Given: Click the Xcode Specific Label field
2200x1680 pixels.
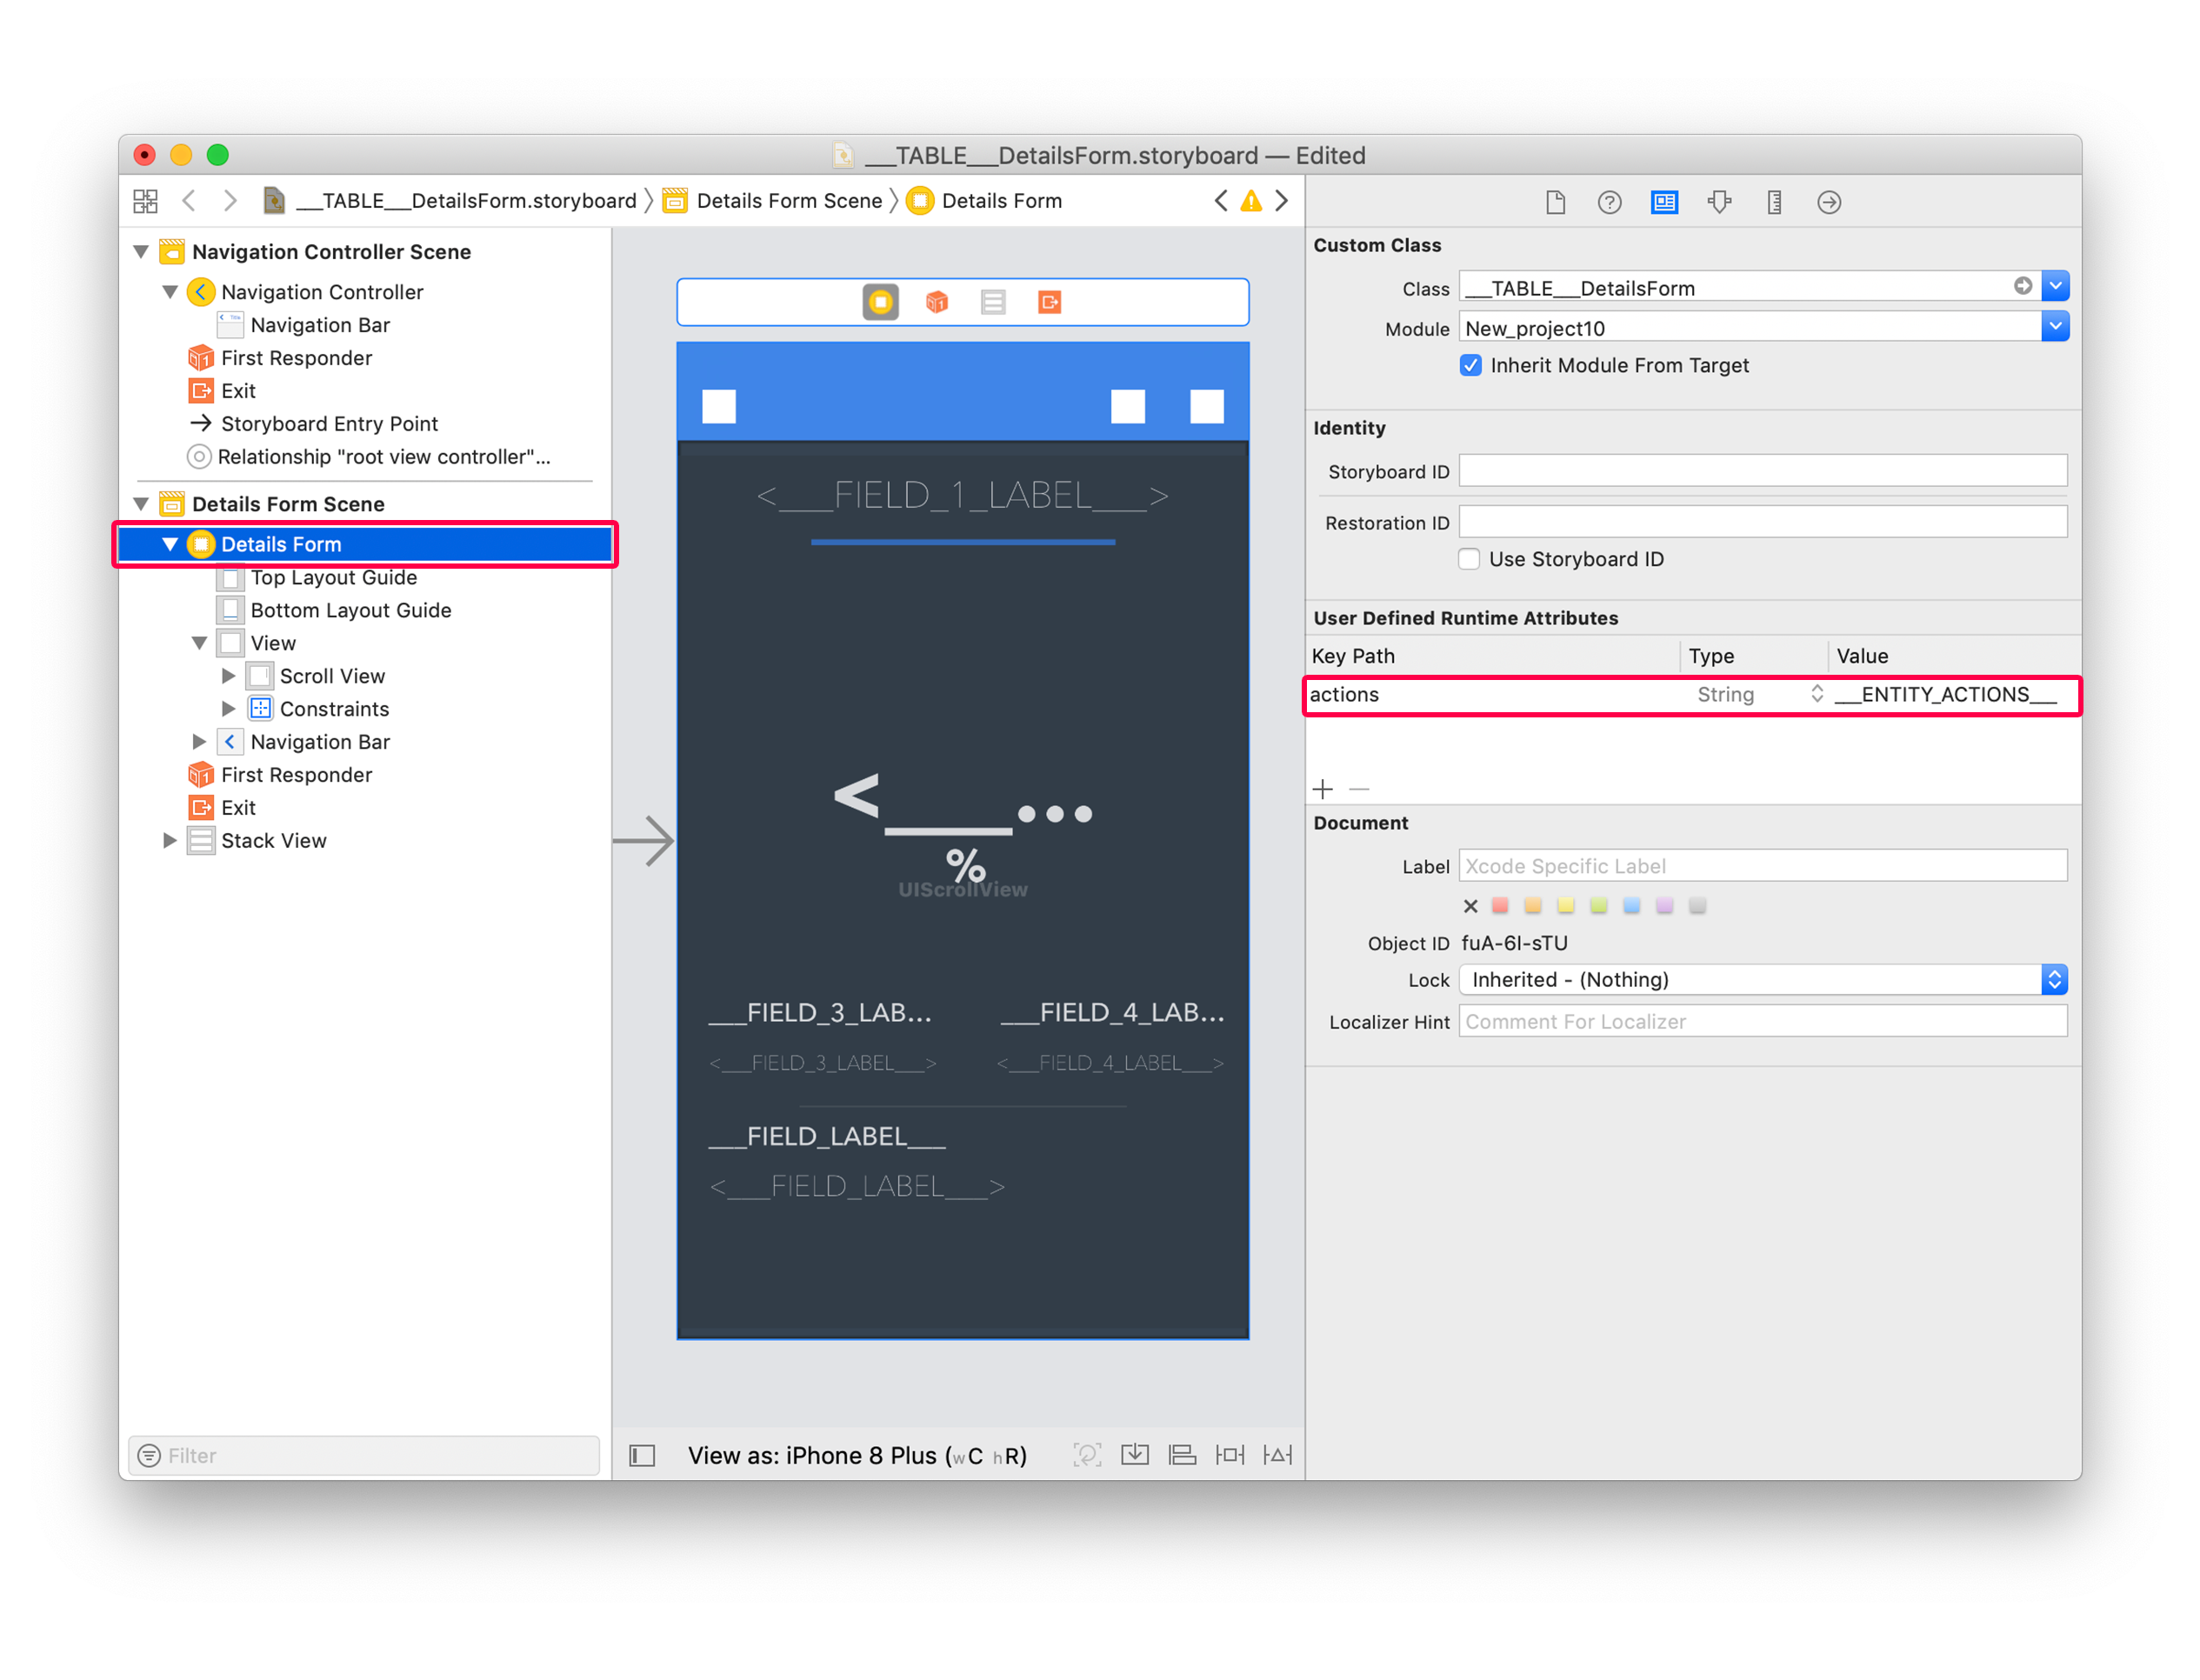Looking at the screenshot, I should [1763, 866].
